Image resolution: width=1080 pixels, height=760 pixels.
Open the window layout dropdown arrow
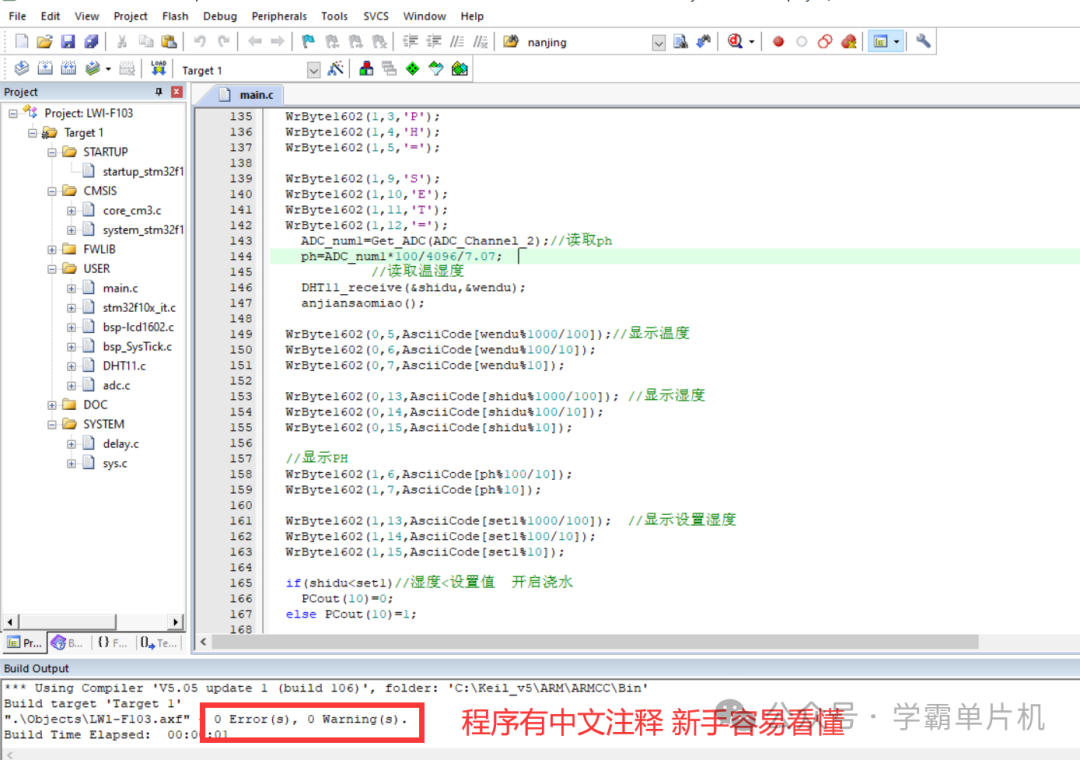pyautogui.click(x=897, y=42)
